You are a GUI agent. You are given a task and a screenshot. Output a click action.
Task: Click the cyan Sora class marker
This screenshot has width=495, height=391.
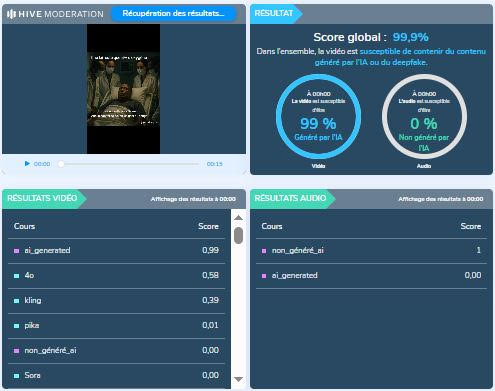(x=16, y=376)
